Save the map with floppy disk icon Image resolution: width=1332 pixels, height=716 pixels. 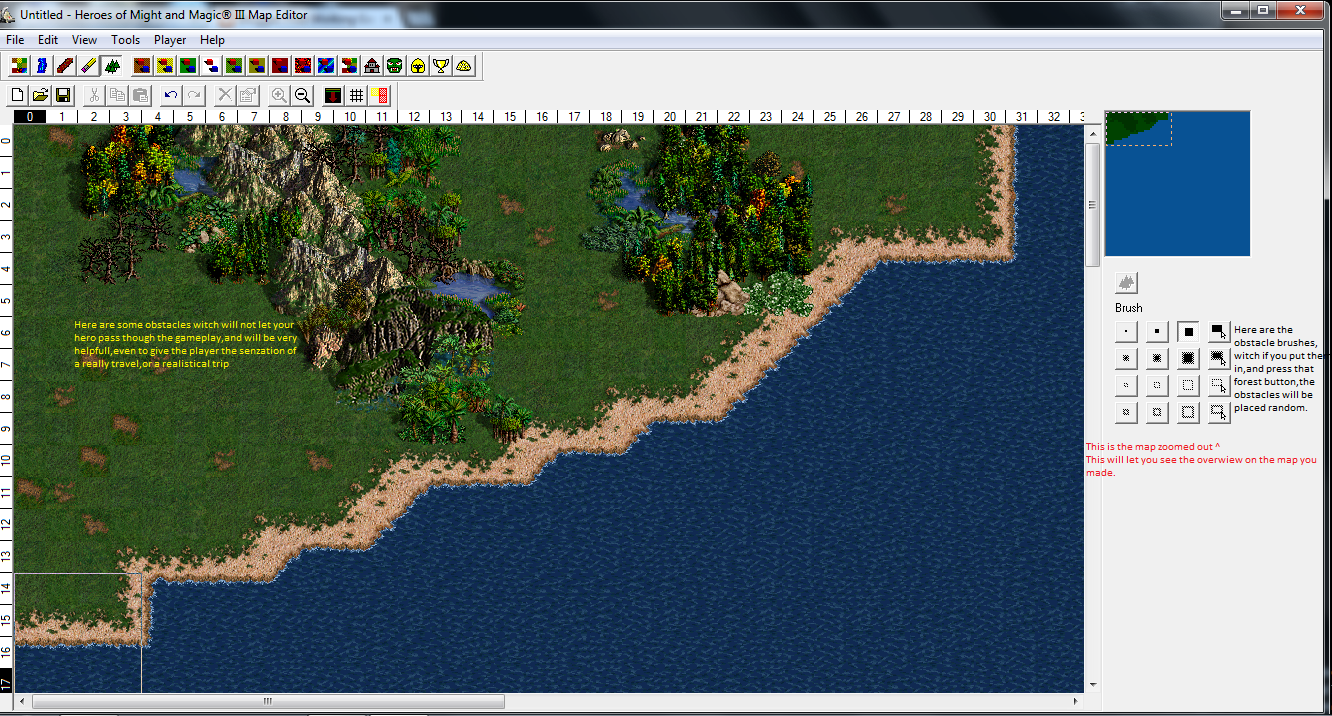(64, 95)
